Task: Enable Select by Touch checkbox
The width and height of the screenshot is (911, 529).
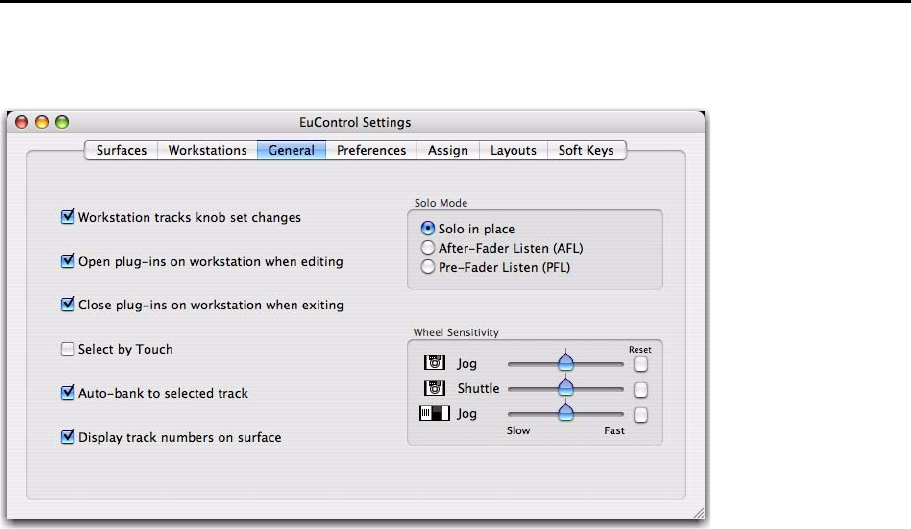Action: [67, 349]
